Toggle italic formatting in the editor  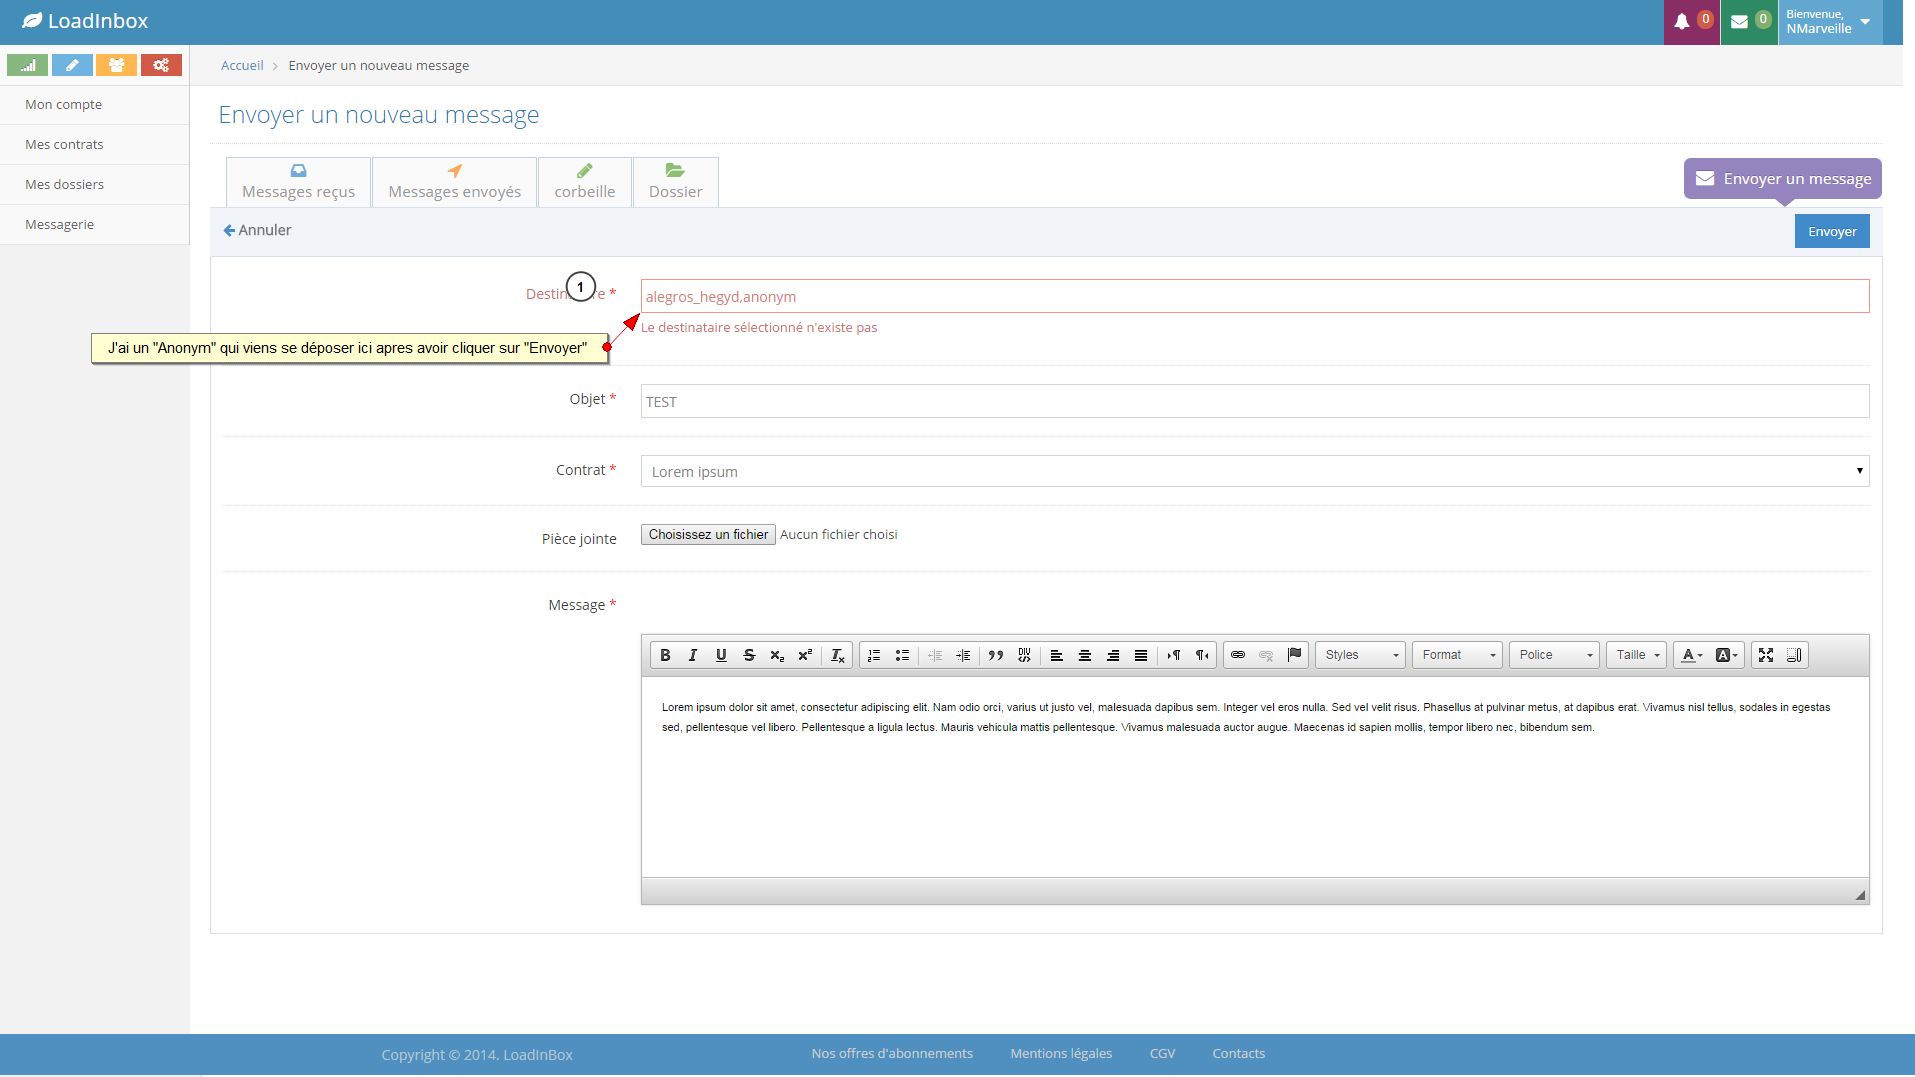(693, 655)
